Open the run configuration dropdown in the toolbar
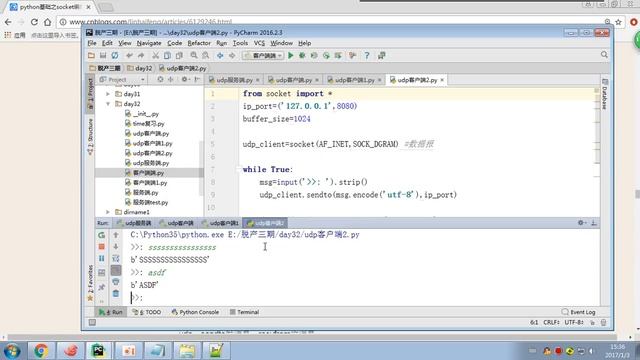Viewport: 640px width, 360px height. (262, 56)
